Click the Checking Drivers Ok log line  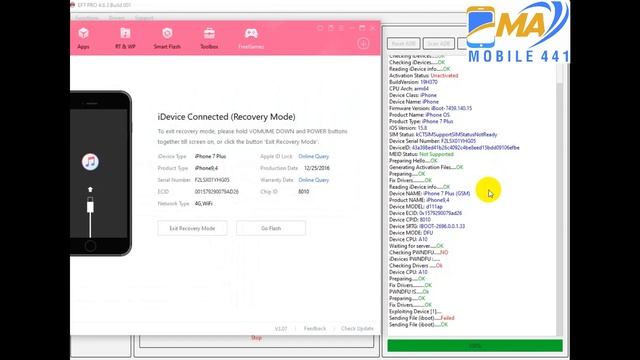(x=416, y=265)
